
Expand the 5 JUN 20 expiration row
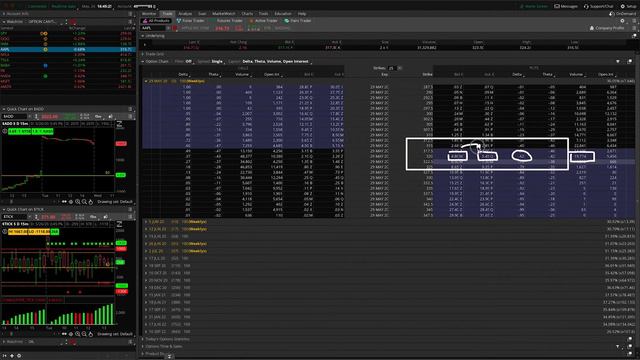click(x=146, y=222)
